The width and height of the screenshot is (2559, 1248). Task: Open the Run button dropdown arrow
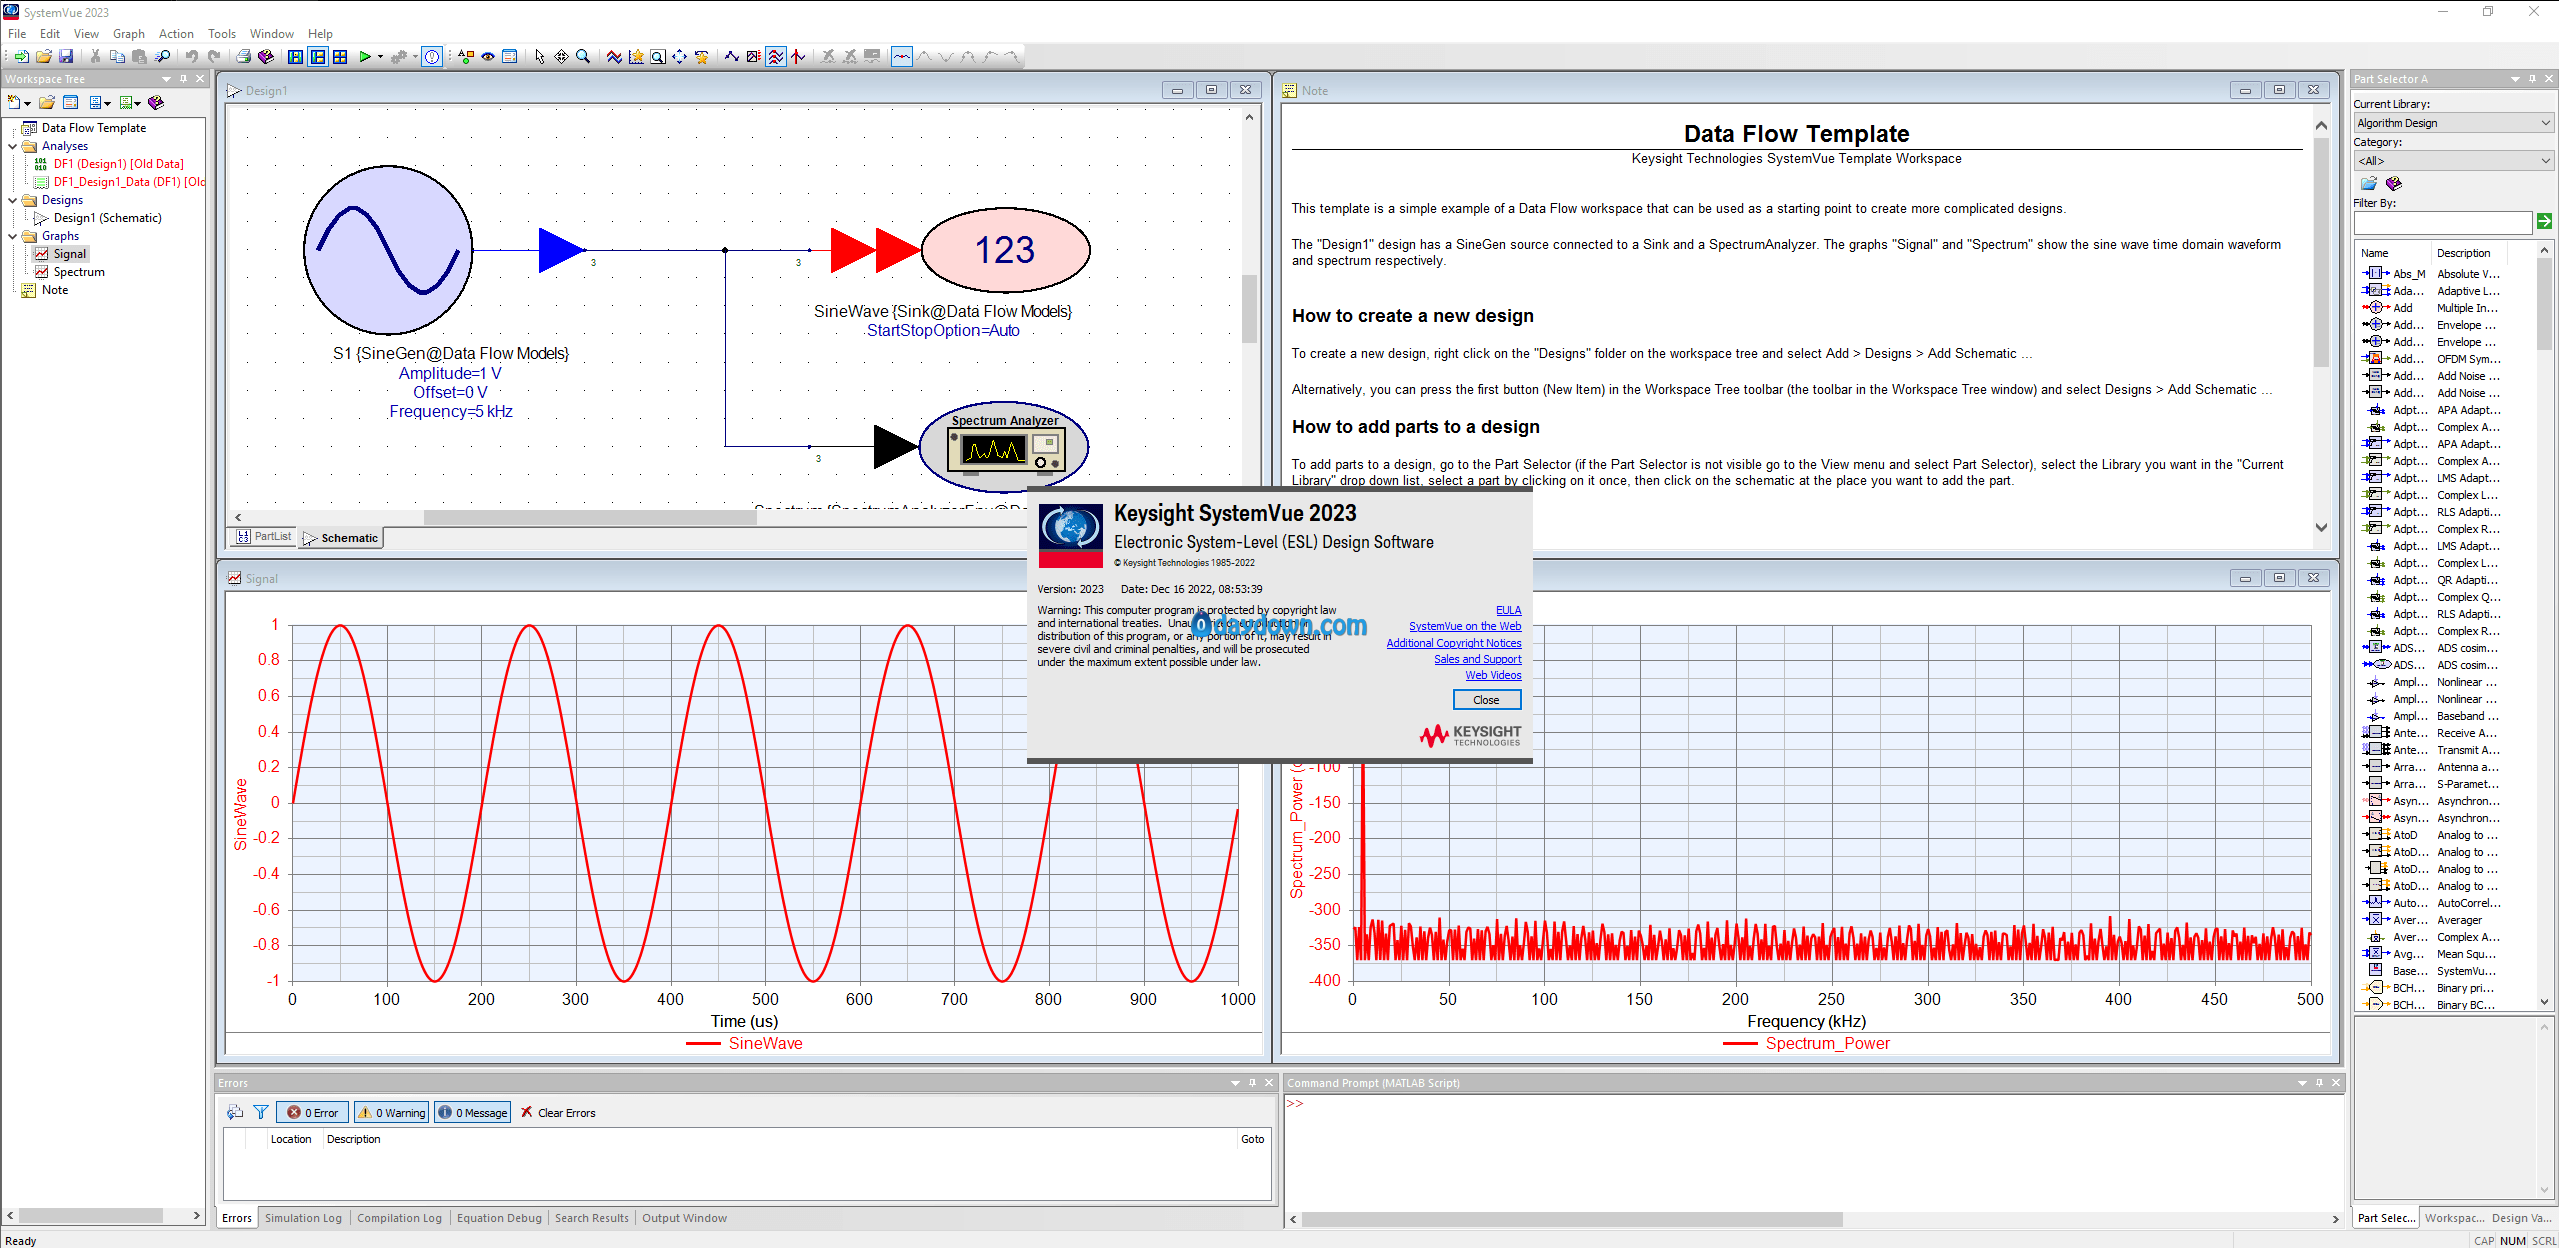[x=380, y=57]
